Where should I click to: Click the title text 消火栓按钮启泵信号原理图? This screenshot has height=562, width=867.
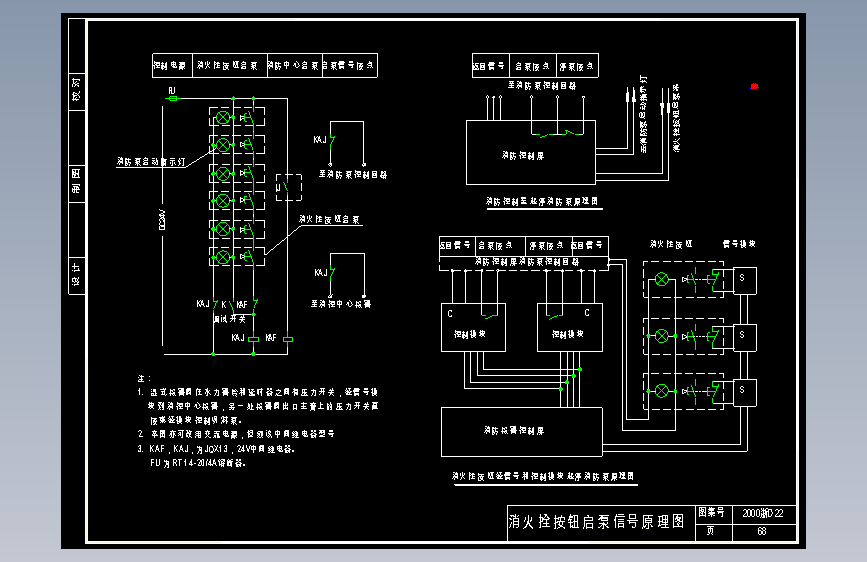click(597, 522)
